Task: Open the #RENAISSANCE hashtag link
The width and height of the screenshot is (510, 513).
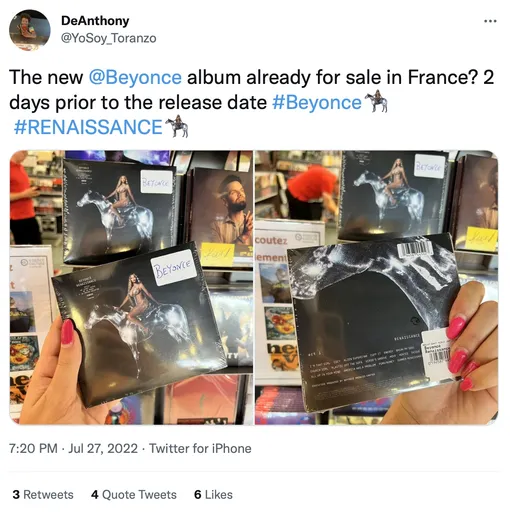Action: pos(88,127)
